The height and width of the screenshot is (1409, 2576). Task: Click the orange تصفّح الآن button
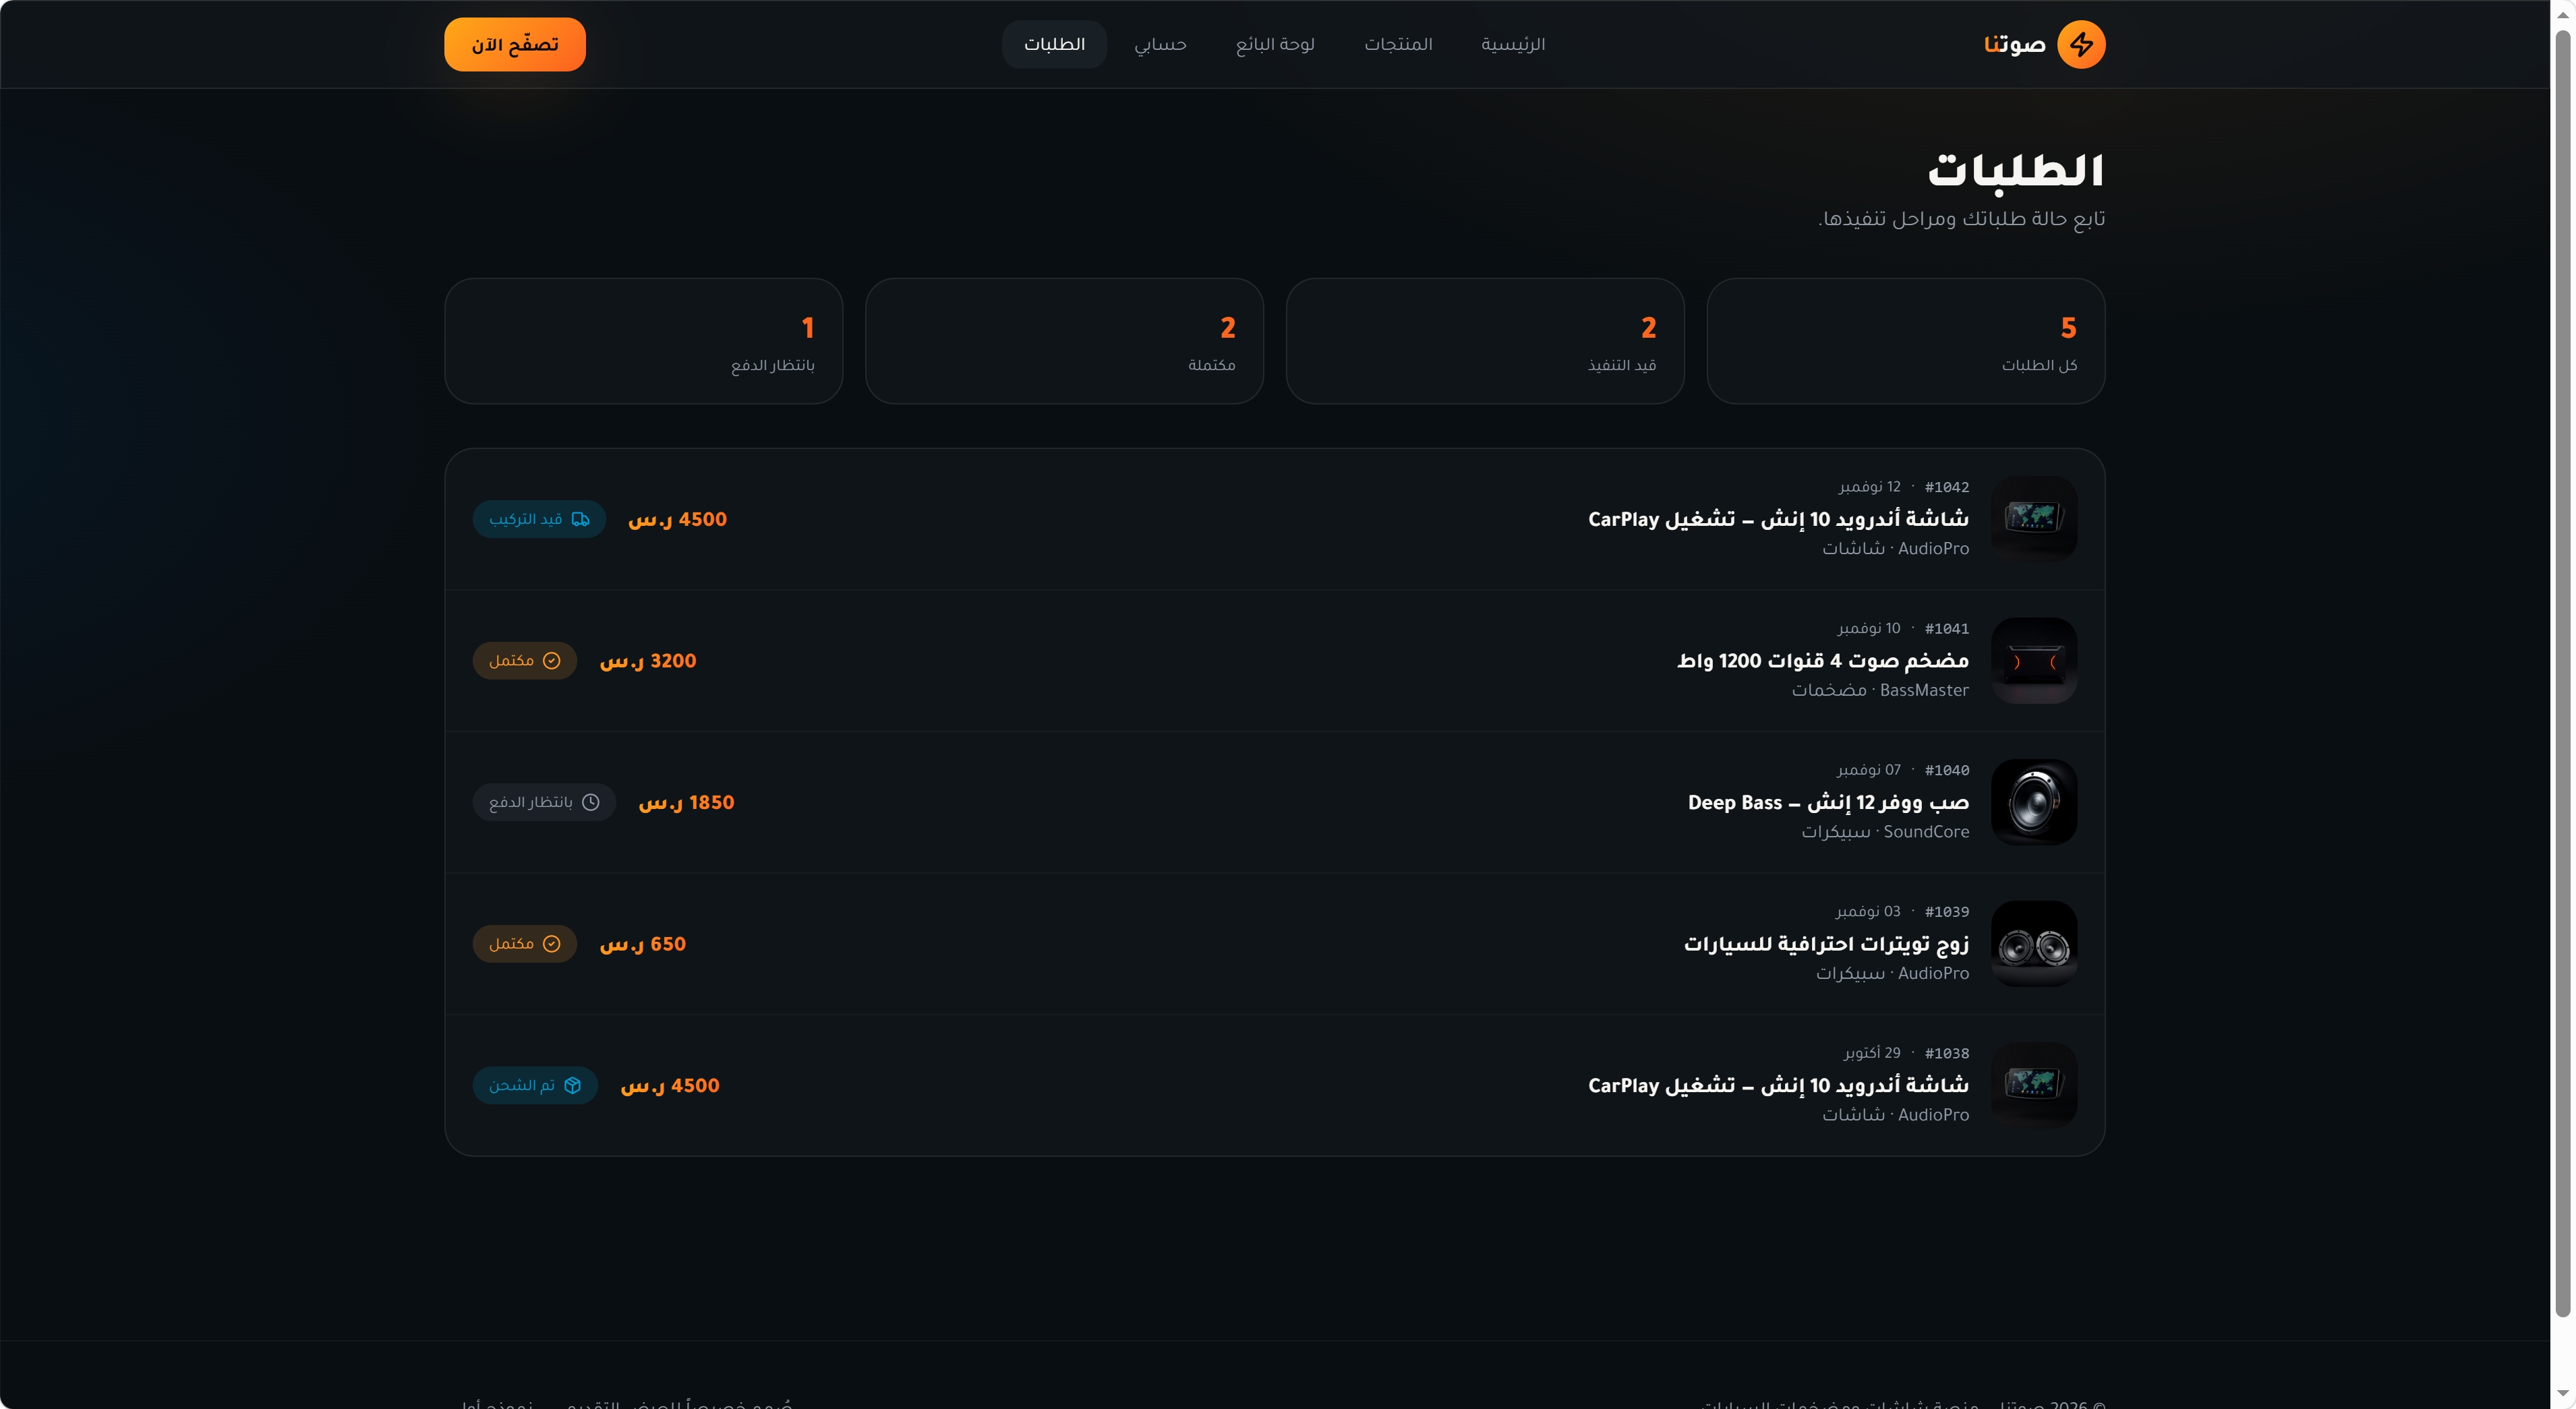[515, 44]
